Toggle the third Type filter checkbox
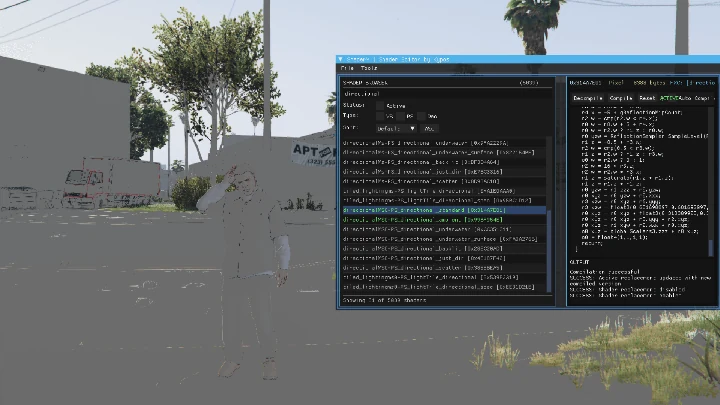This screenshot has height=405, width=720. [x=422, y=116]
